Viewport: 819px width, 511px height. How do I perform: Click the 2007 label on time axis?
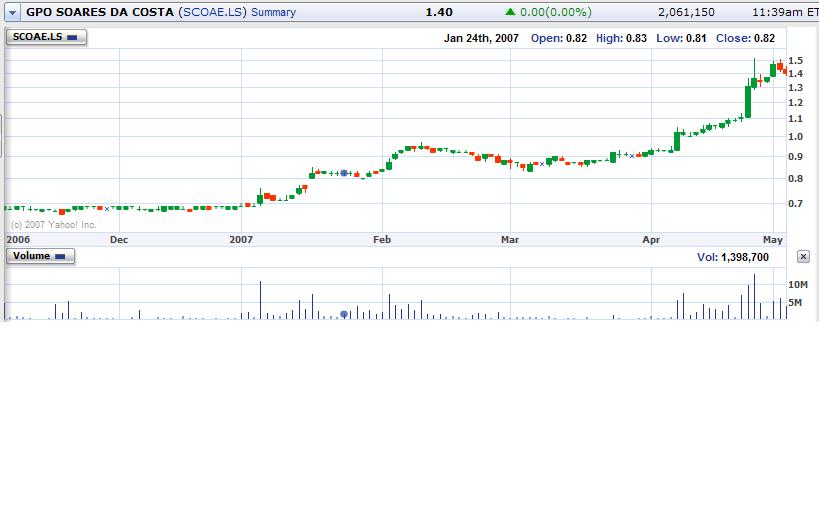241,240
